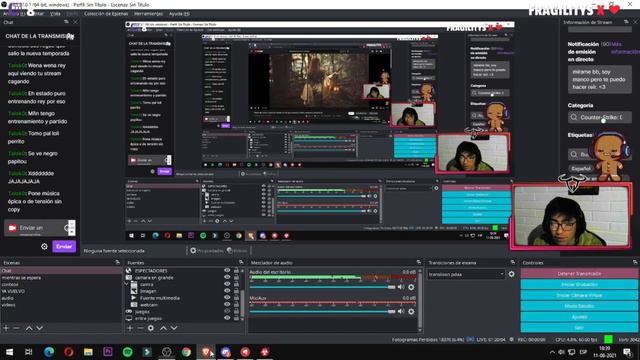
Task: Undock the Fuentes panel
Action: tap(241, 262)
